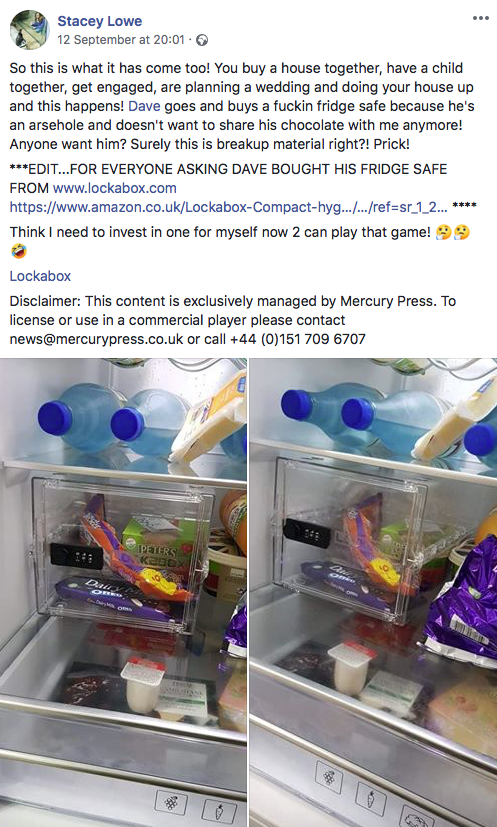This screenshot has height=827, width=497.
Task: Open the 12 September at 20:01 timestamp
Action: 121,40
